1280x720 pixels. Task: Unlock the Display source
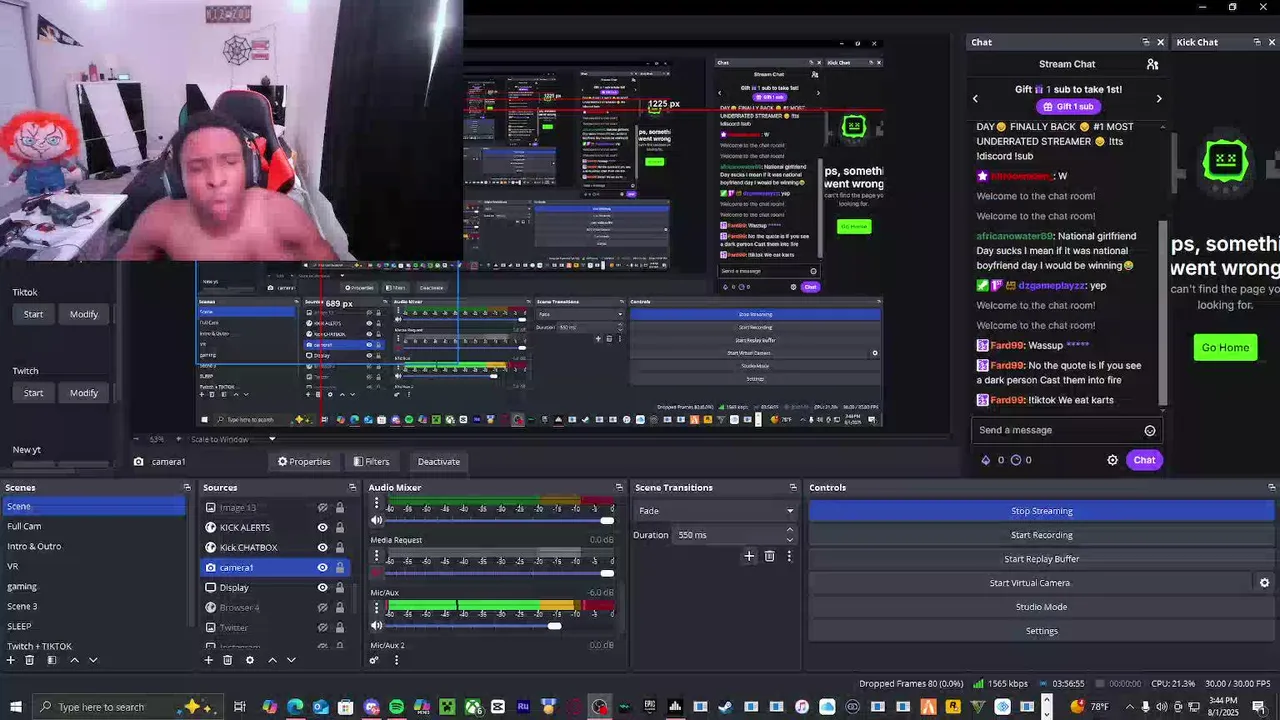click(x=339, y=587)
